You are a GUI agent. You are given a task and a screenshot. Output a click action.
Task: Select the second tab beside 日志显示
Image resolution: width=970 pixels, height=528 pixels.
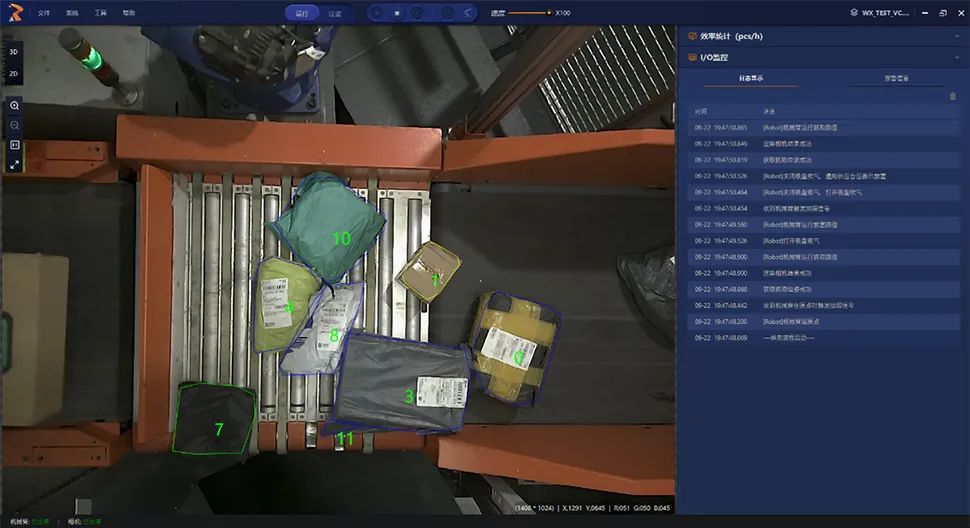click(x=896, y=78)
